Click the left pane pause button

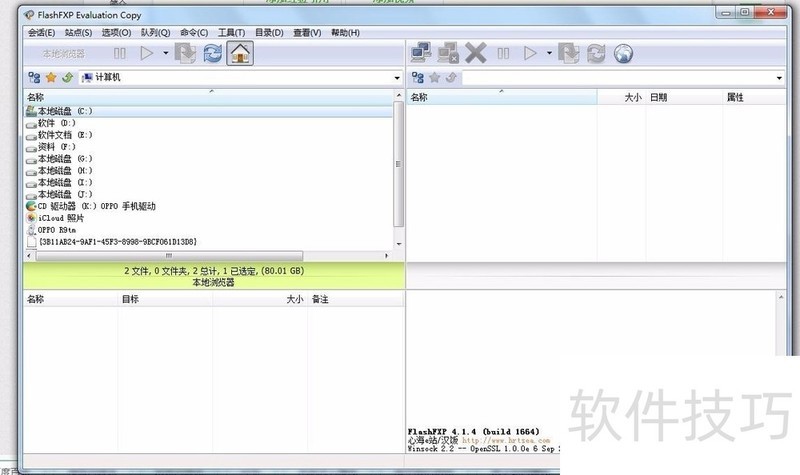(120, 53)
